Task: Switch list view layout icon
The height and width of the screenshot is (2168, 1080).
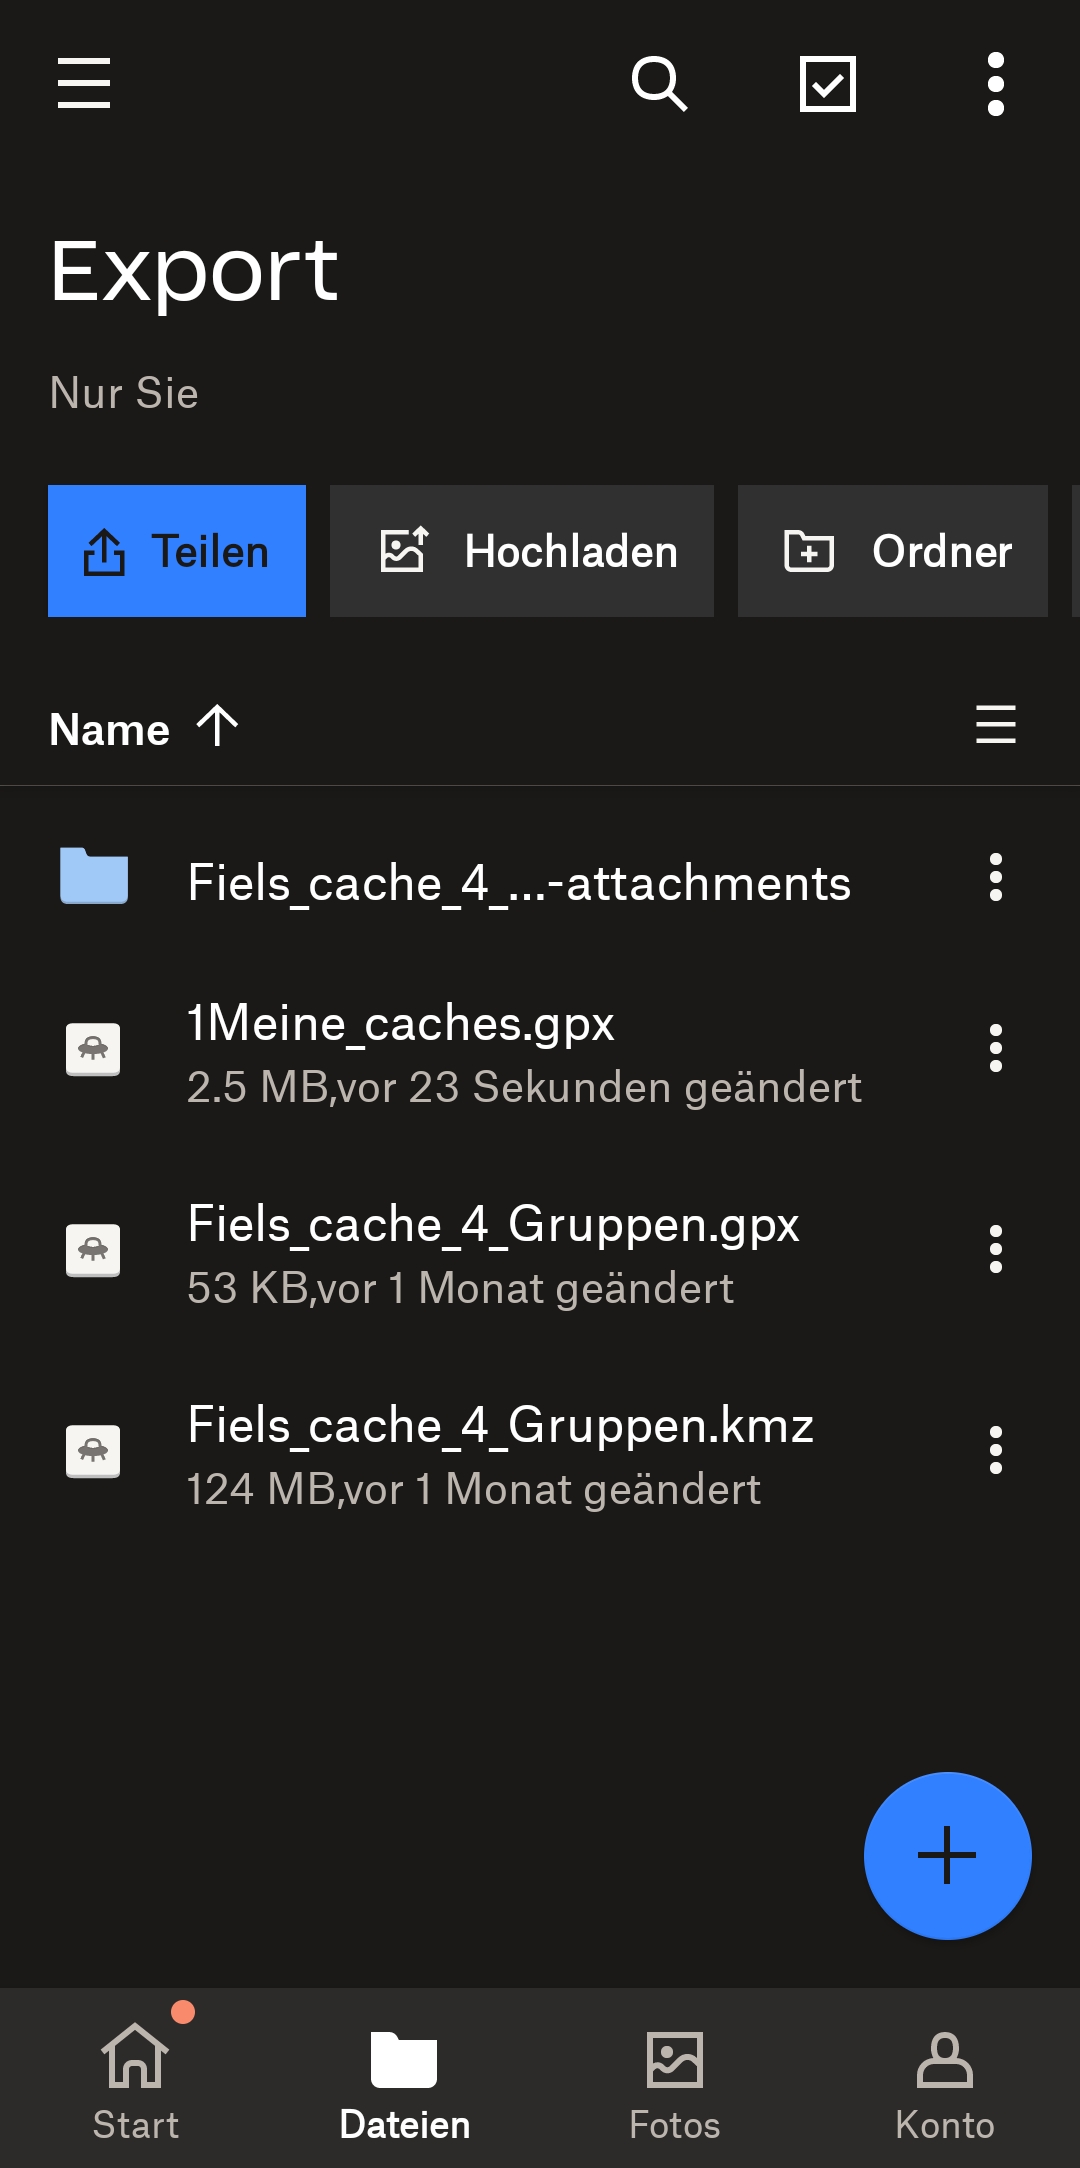Action: click(995, 725)
